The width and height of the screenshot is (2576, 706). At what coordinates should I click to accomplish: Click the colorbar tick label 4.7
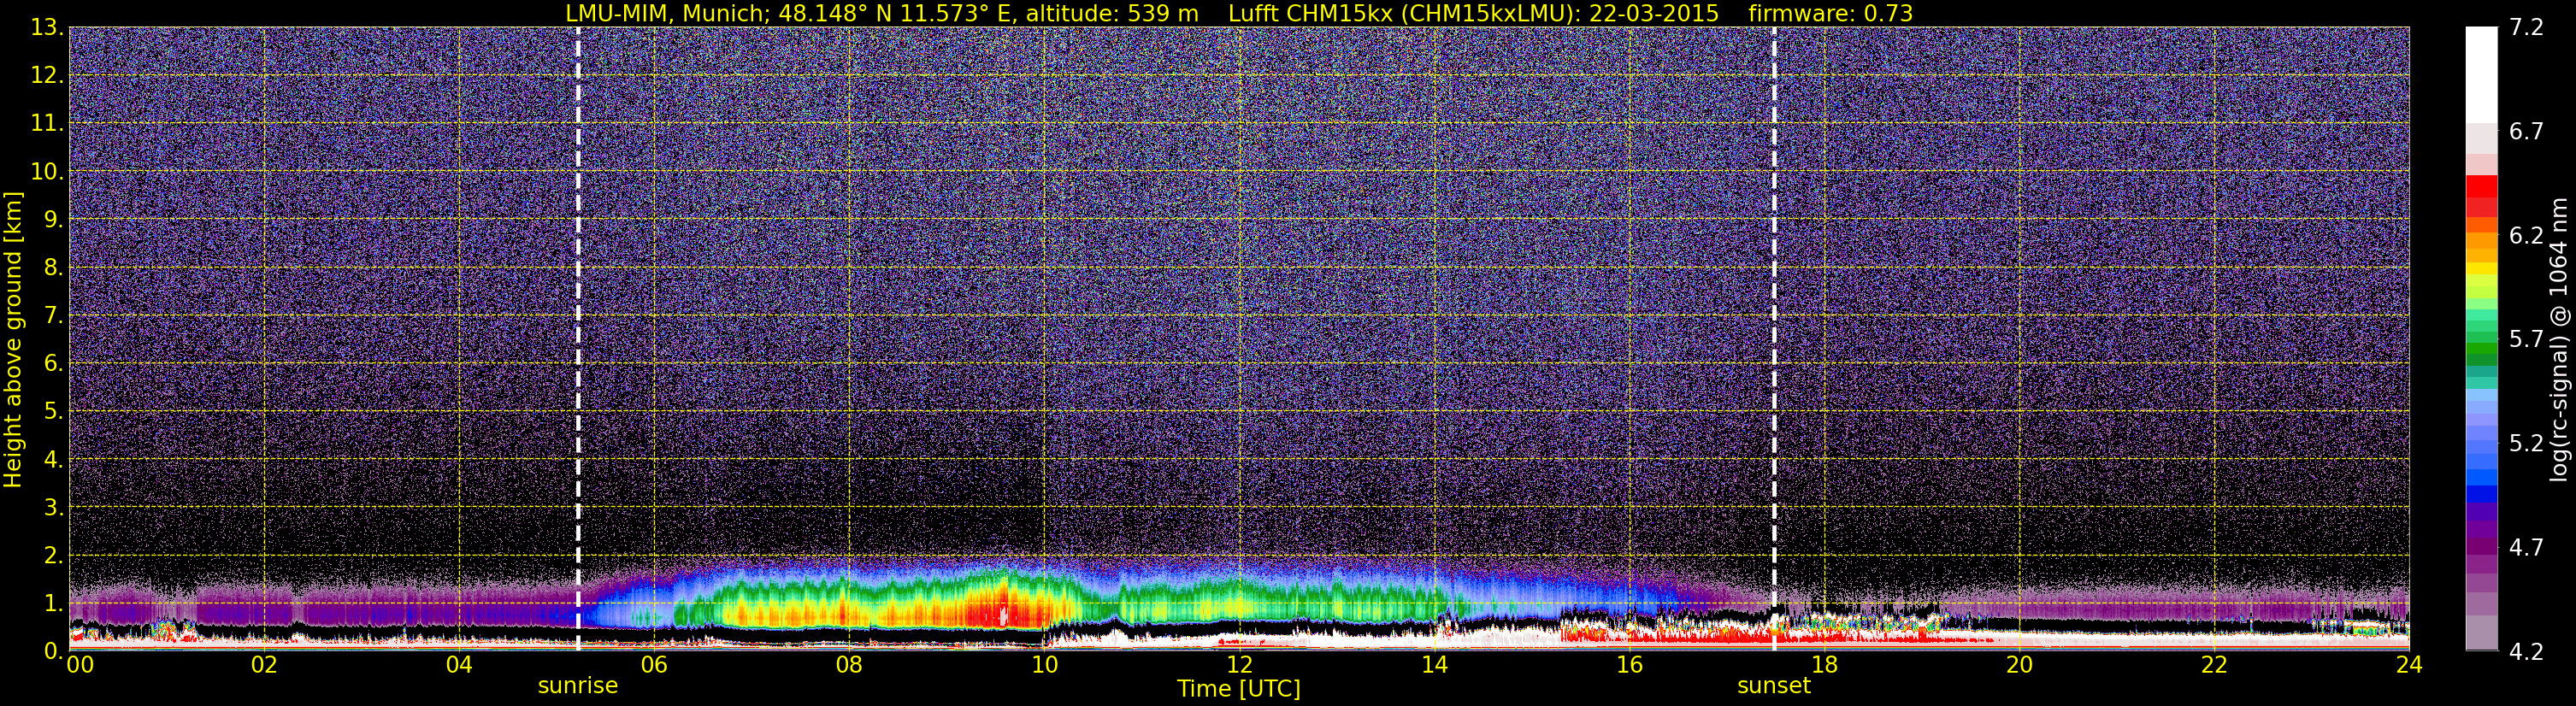2526,548
